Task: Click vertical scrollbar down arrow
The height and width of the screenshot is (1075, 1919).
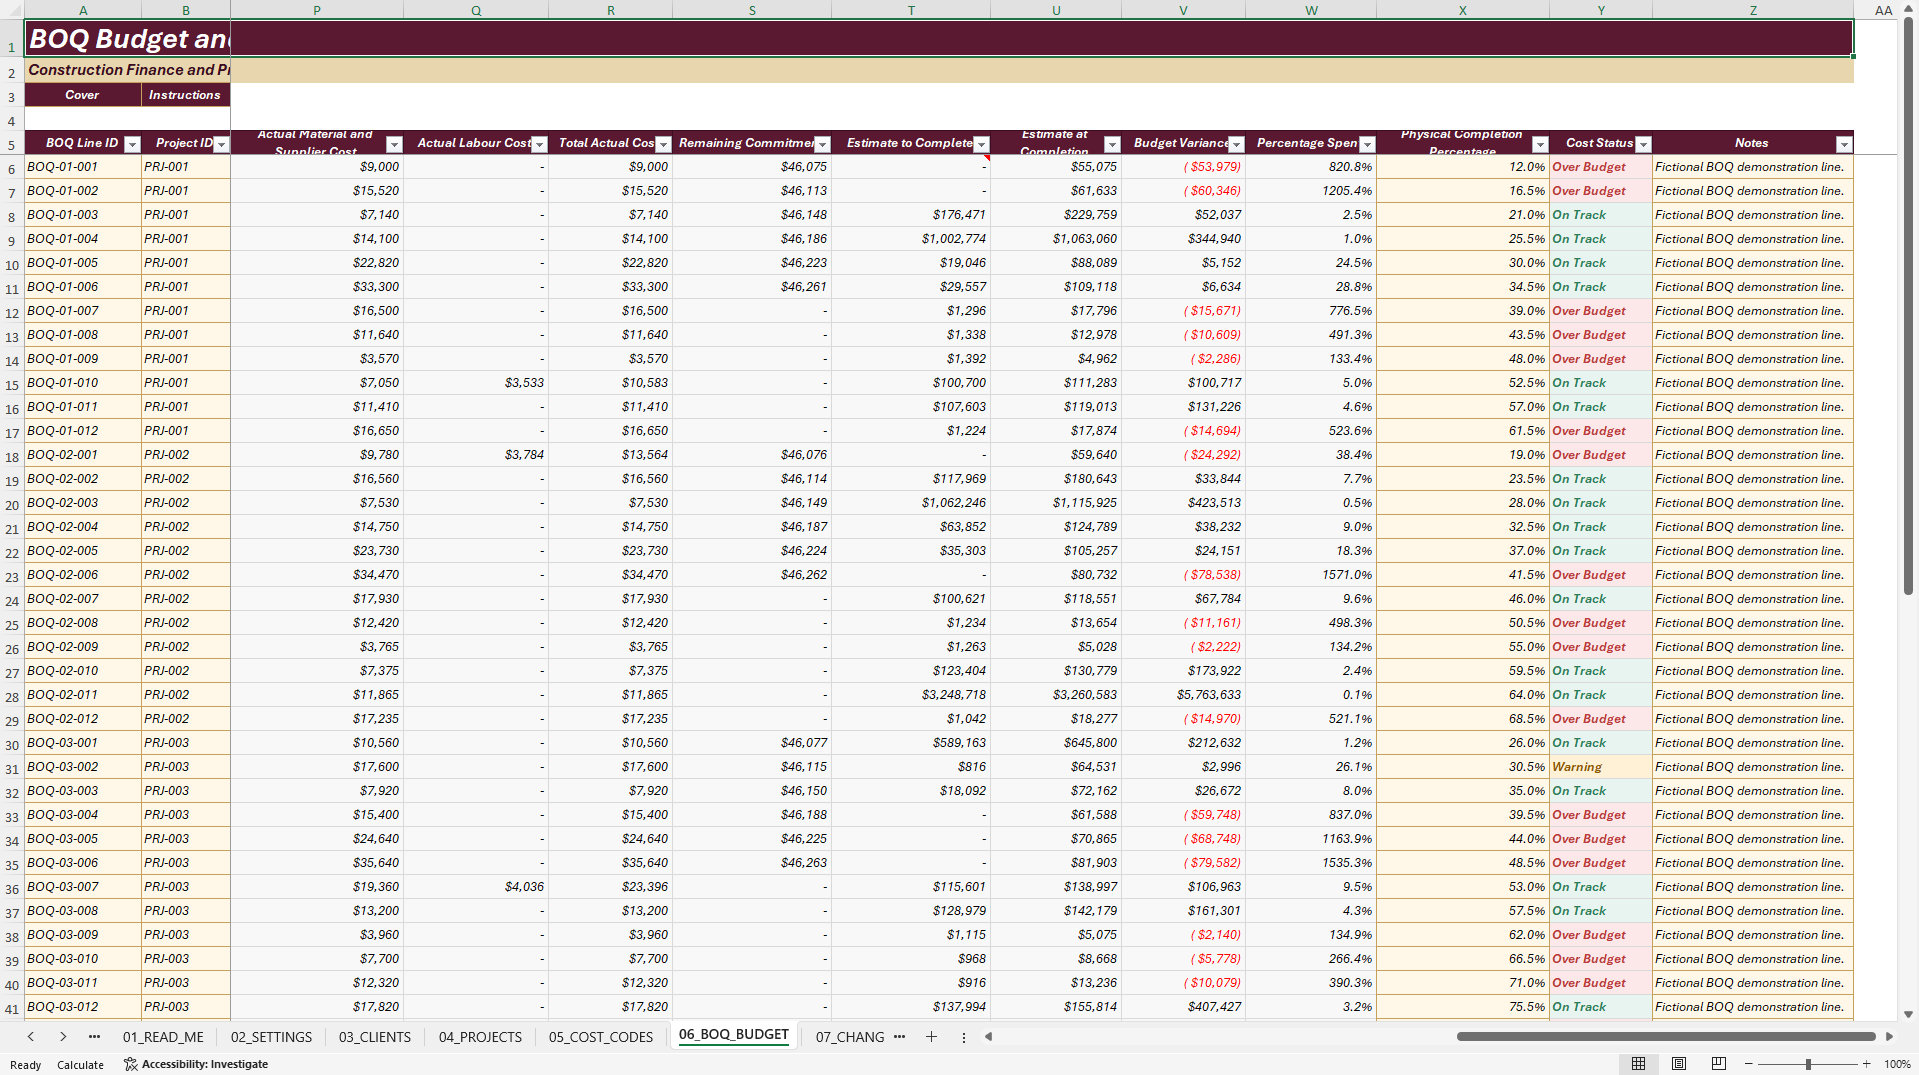Action: 1909,1014
